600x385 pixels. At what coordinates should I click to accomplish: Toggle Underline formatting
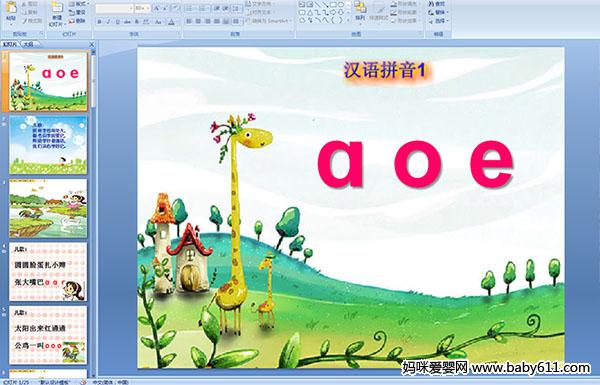tap(118, 22)
